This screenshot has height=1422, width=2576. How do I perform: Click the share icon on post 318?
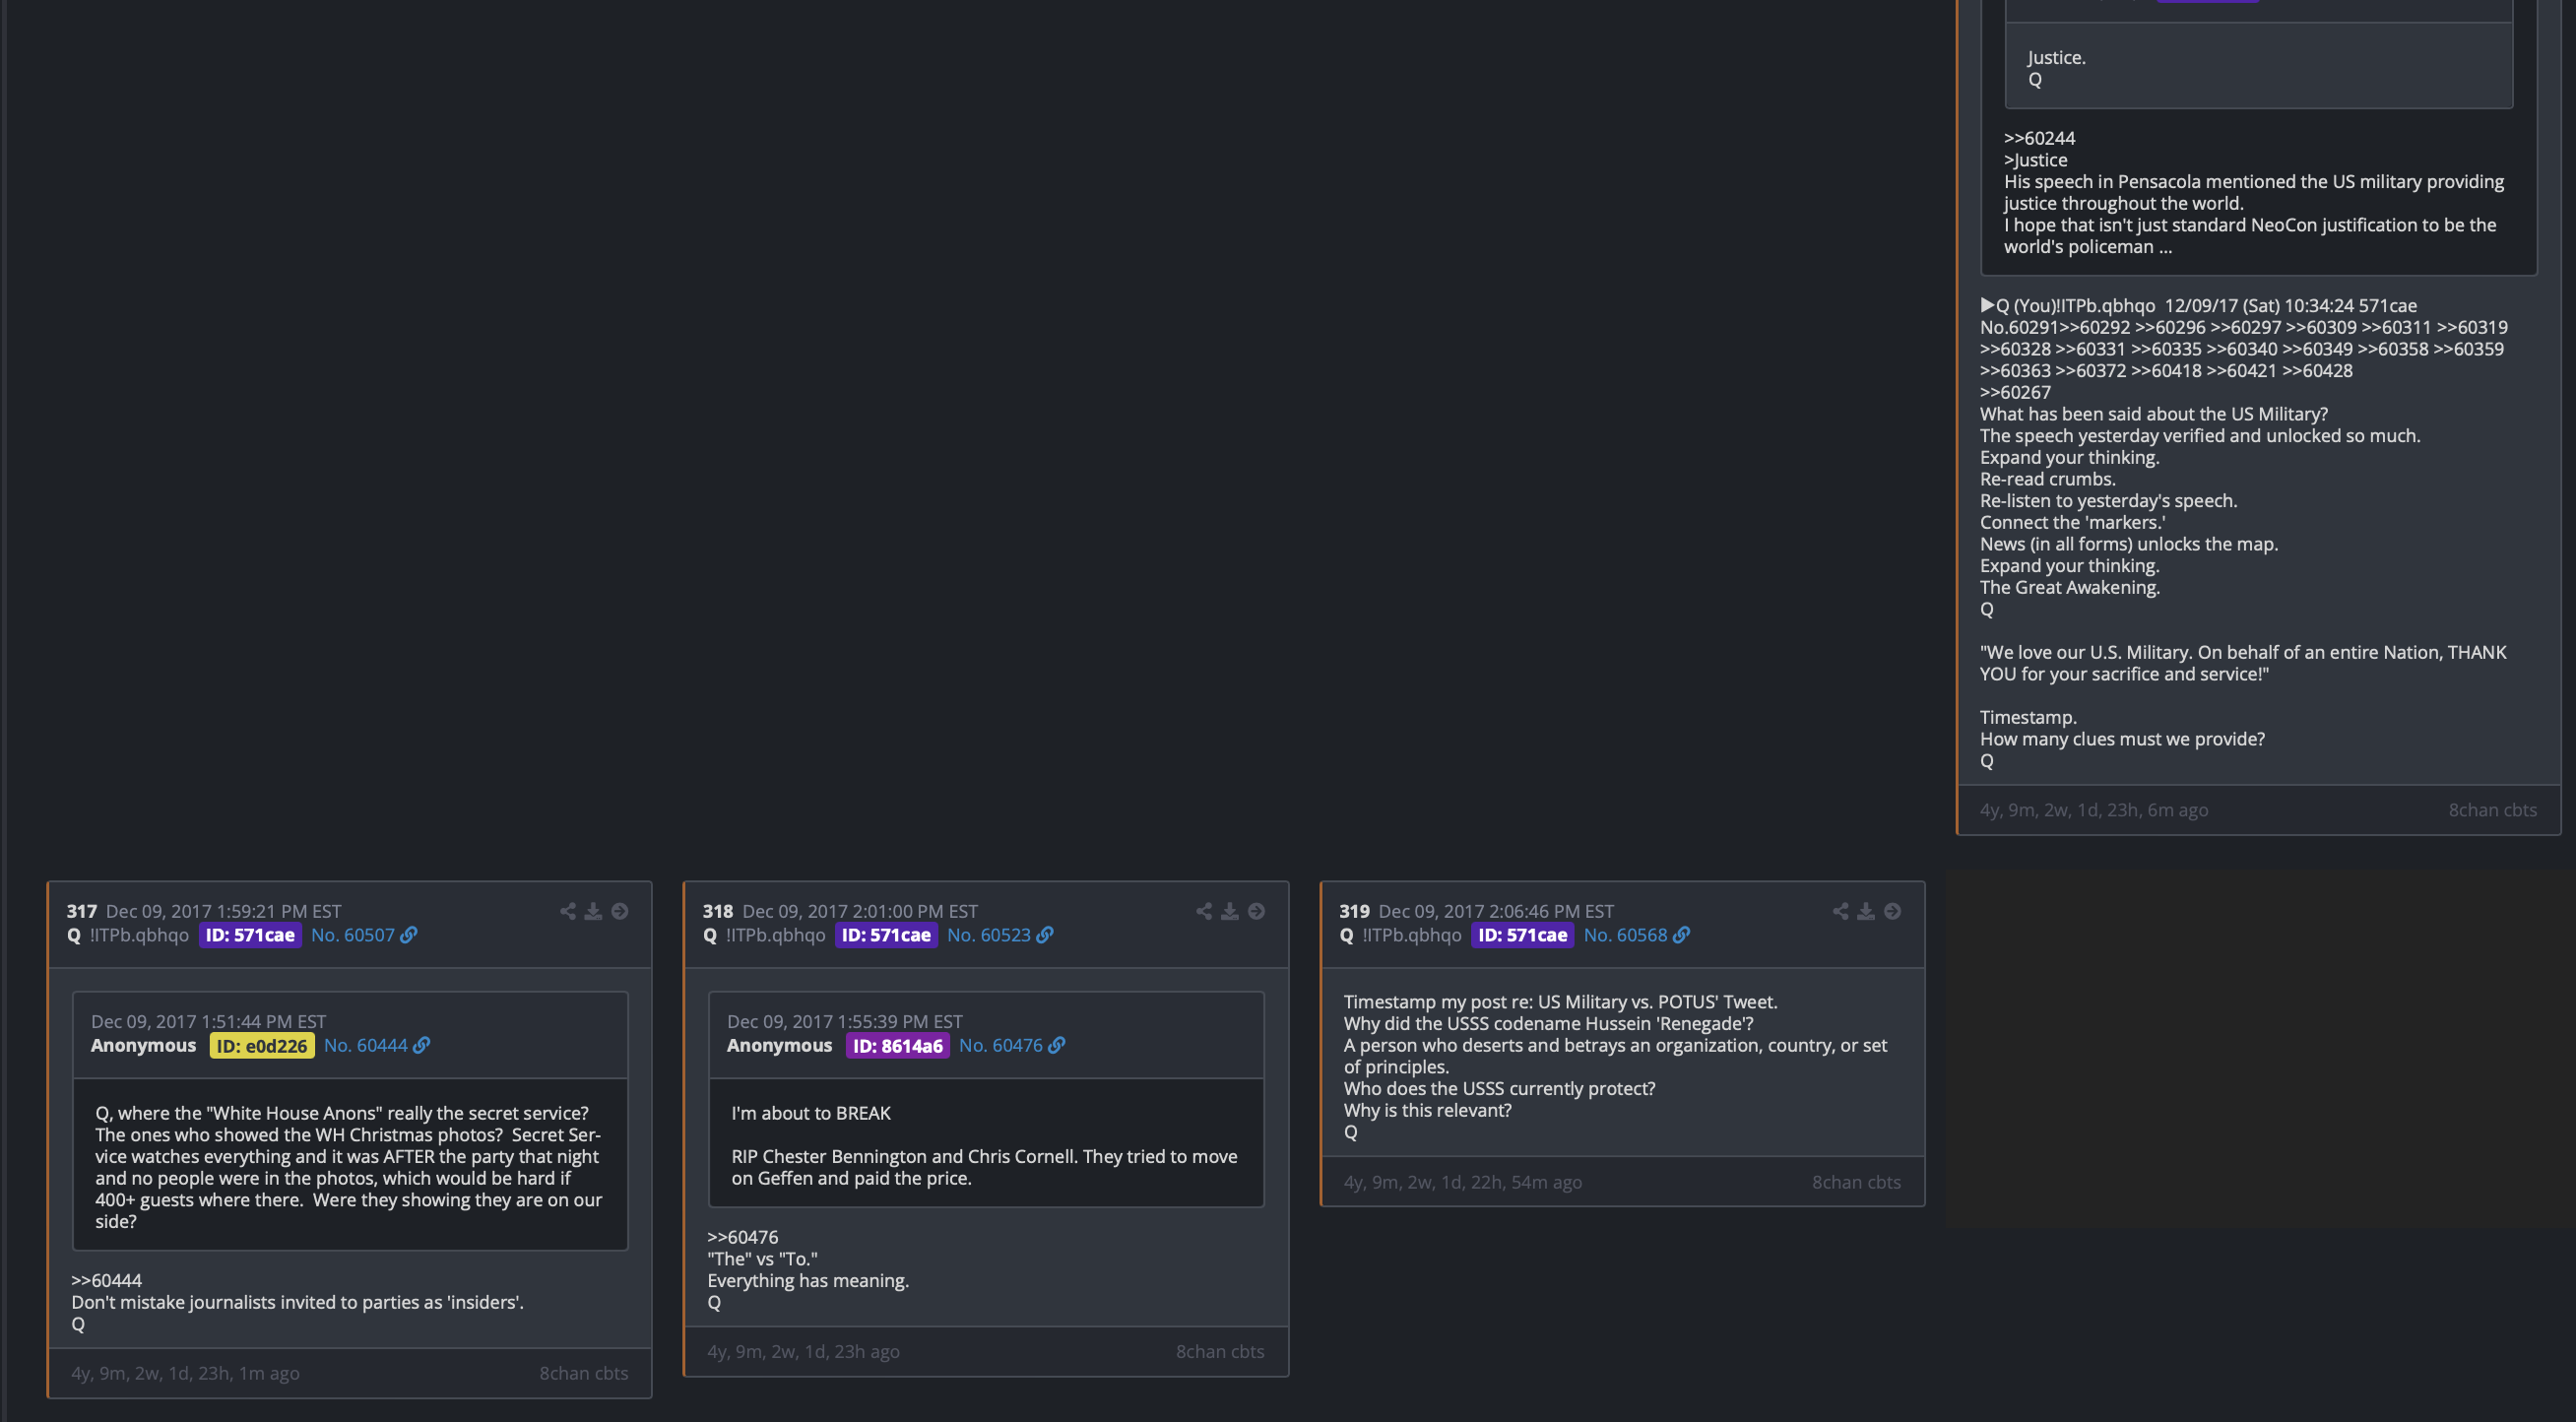pyautogui.click(x=1204, y=911)
